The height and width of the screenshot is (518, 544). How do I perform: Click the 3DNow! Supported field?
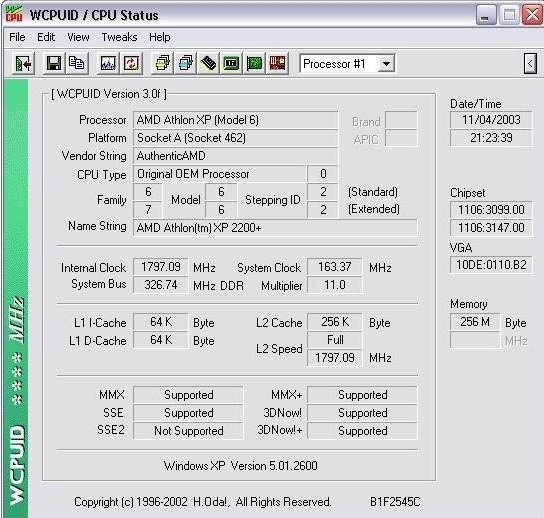pos(362,413)
